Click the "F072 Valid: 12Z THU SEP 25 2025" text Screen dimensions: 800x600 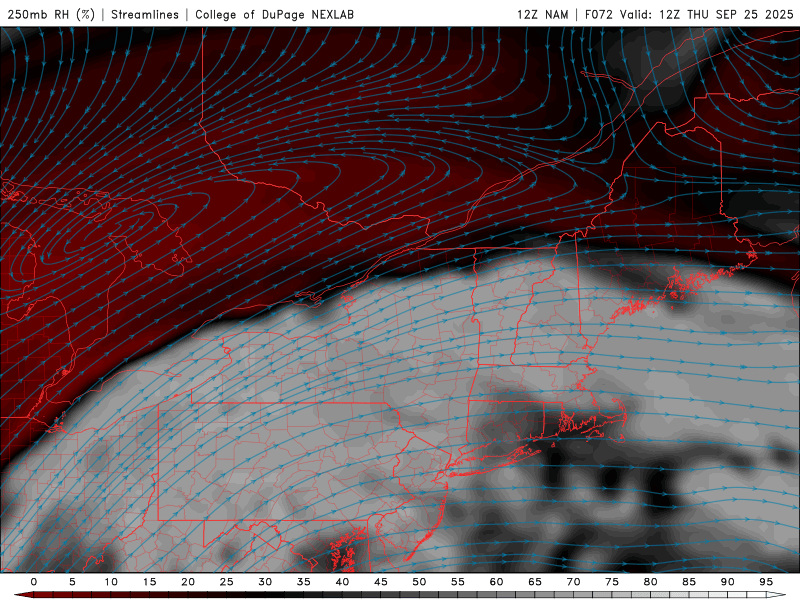(689, 15)
